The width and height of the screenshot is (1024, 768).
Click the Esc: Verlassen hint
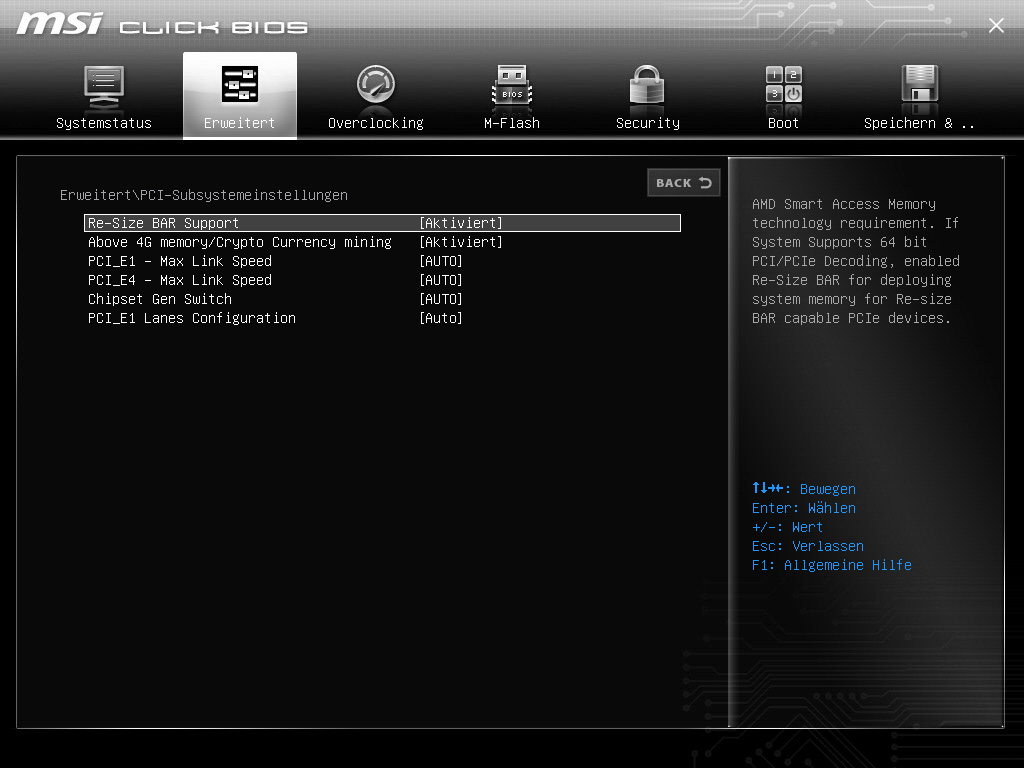pyautogui.click(x=808, y=546)
